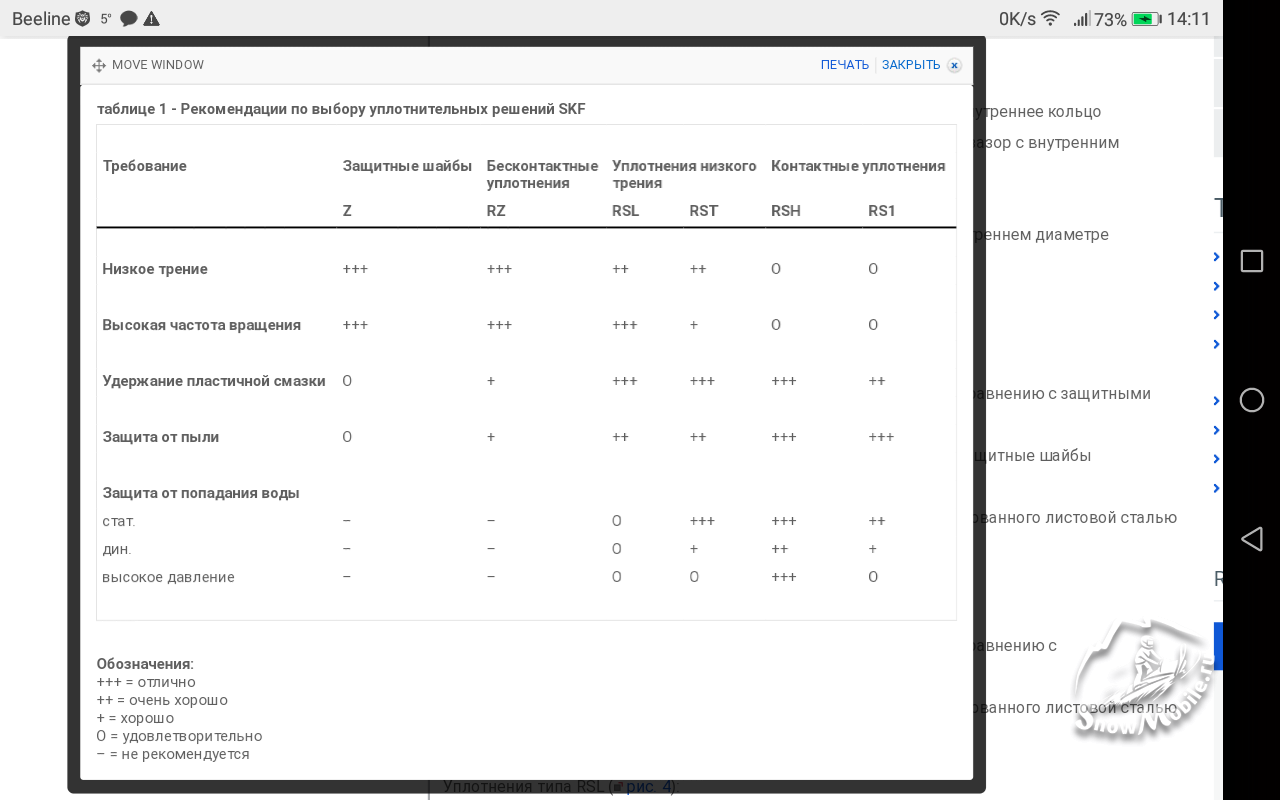Click the 'Z' seal type subheader
Image resolution: width=1280 pixels, height=800 pixels.
(347, 211)
